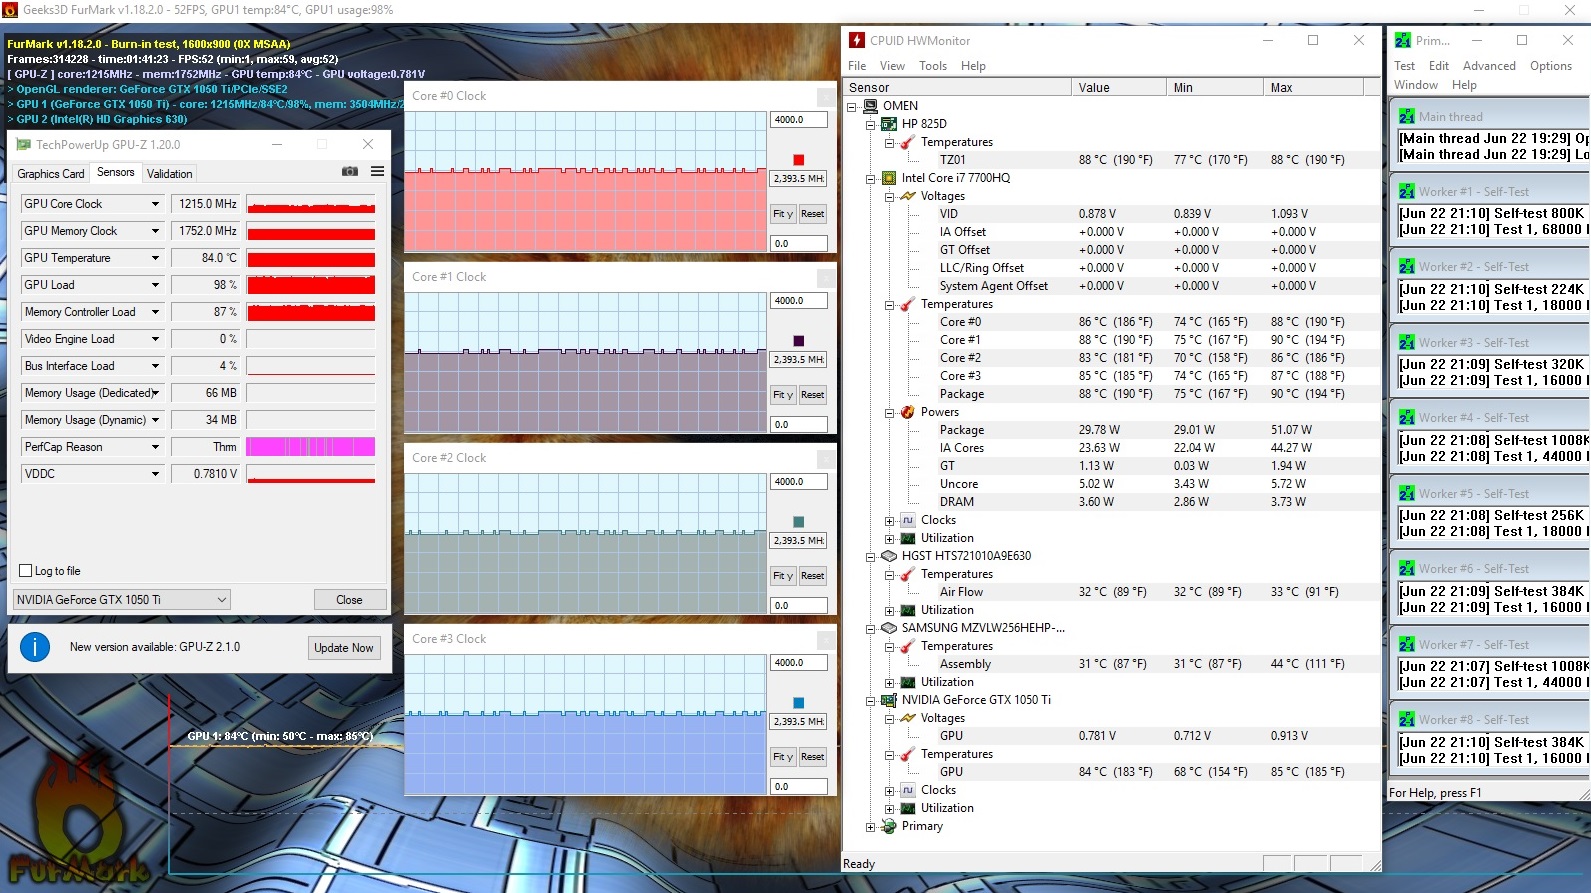Open the GPU Core Clock sensor dropdown
This screenshot has width=1591, height=893.
[x=155, y=204]
